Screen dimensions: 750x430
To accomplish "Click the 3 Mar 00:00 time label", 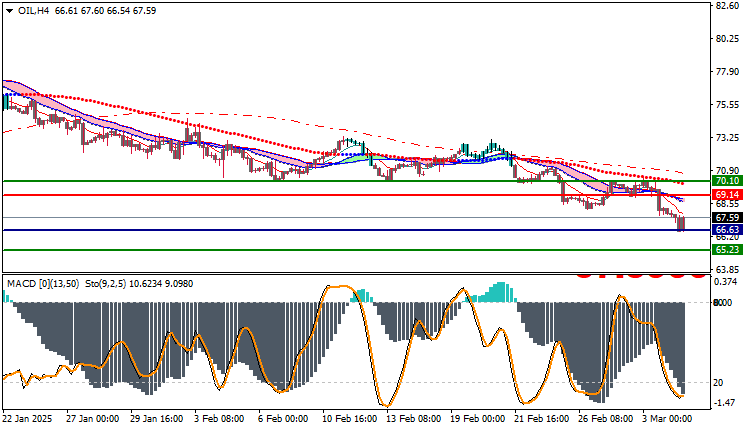I will coord(667,419).
